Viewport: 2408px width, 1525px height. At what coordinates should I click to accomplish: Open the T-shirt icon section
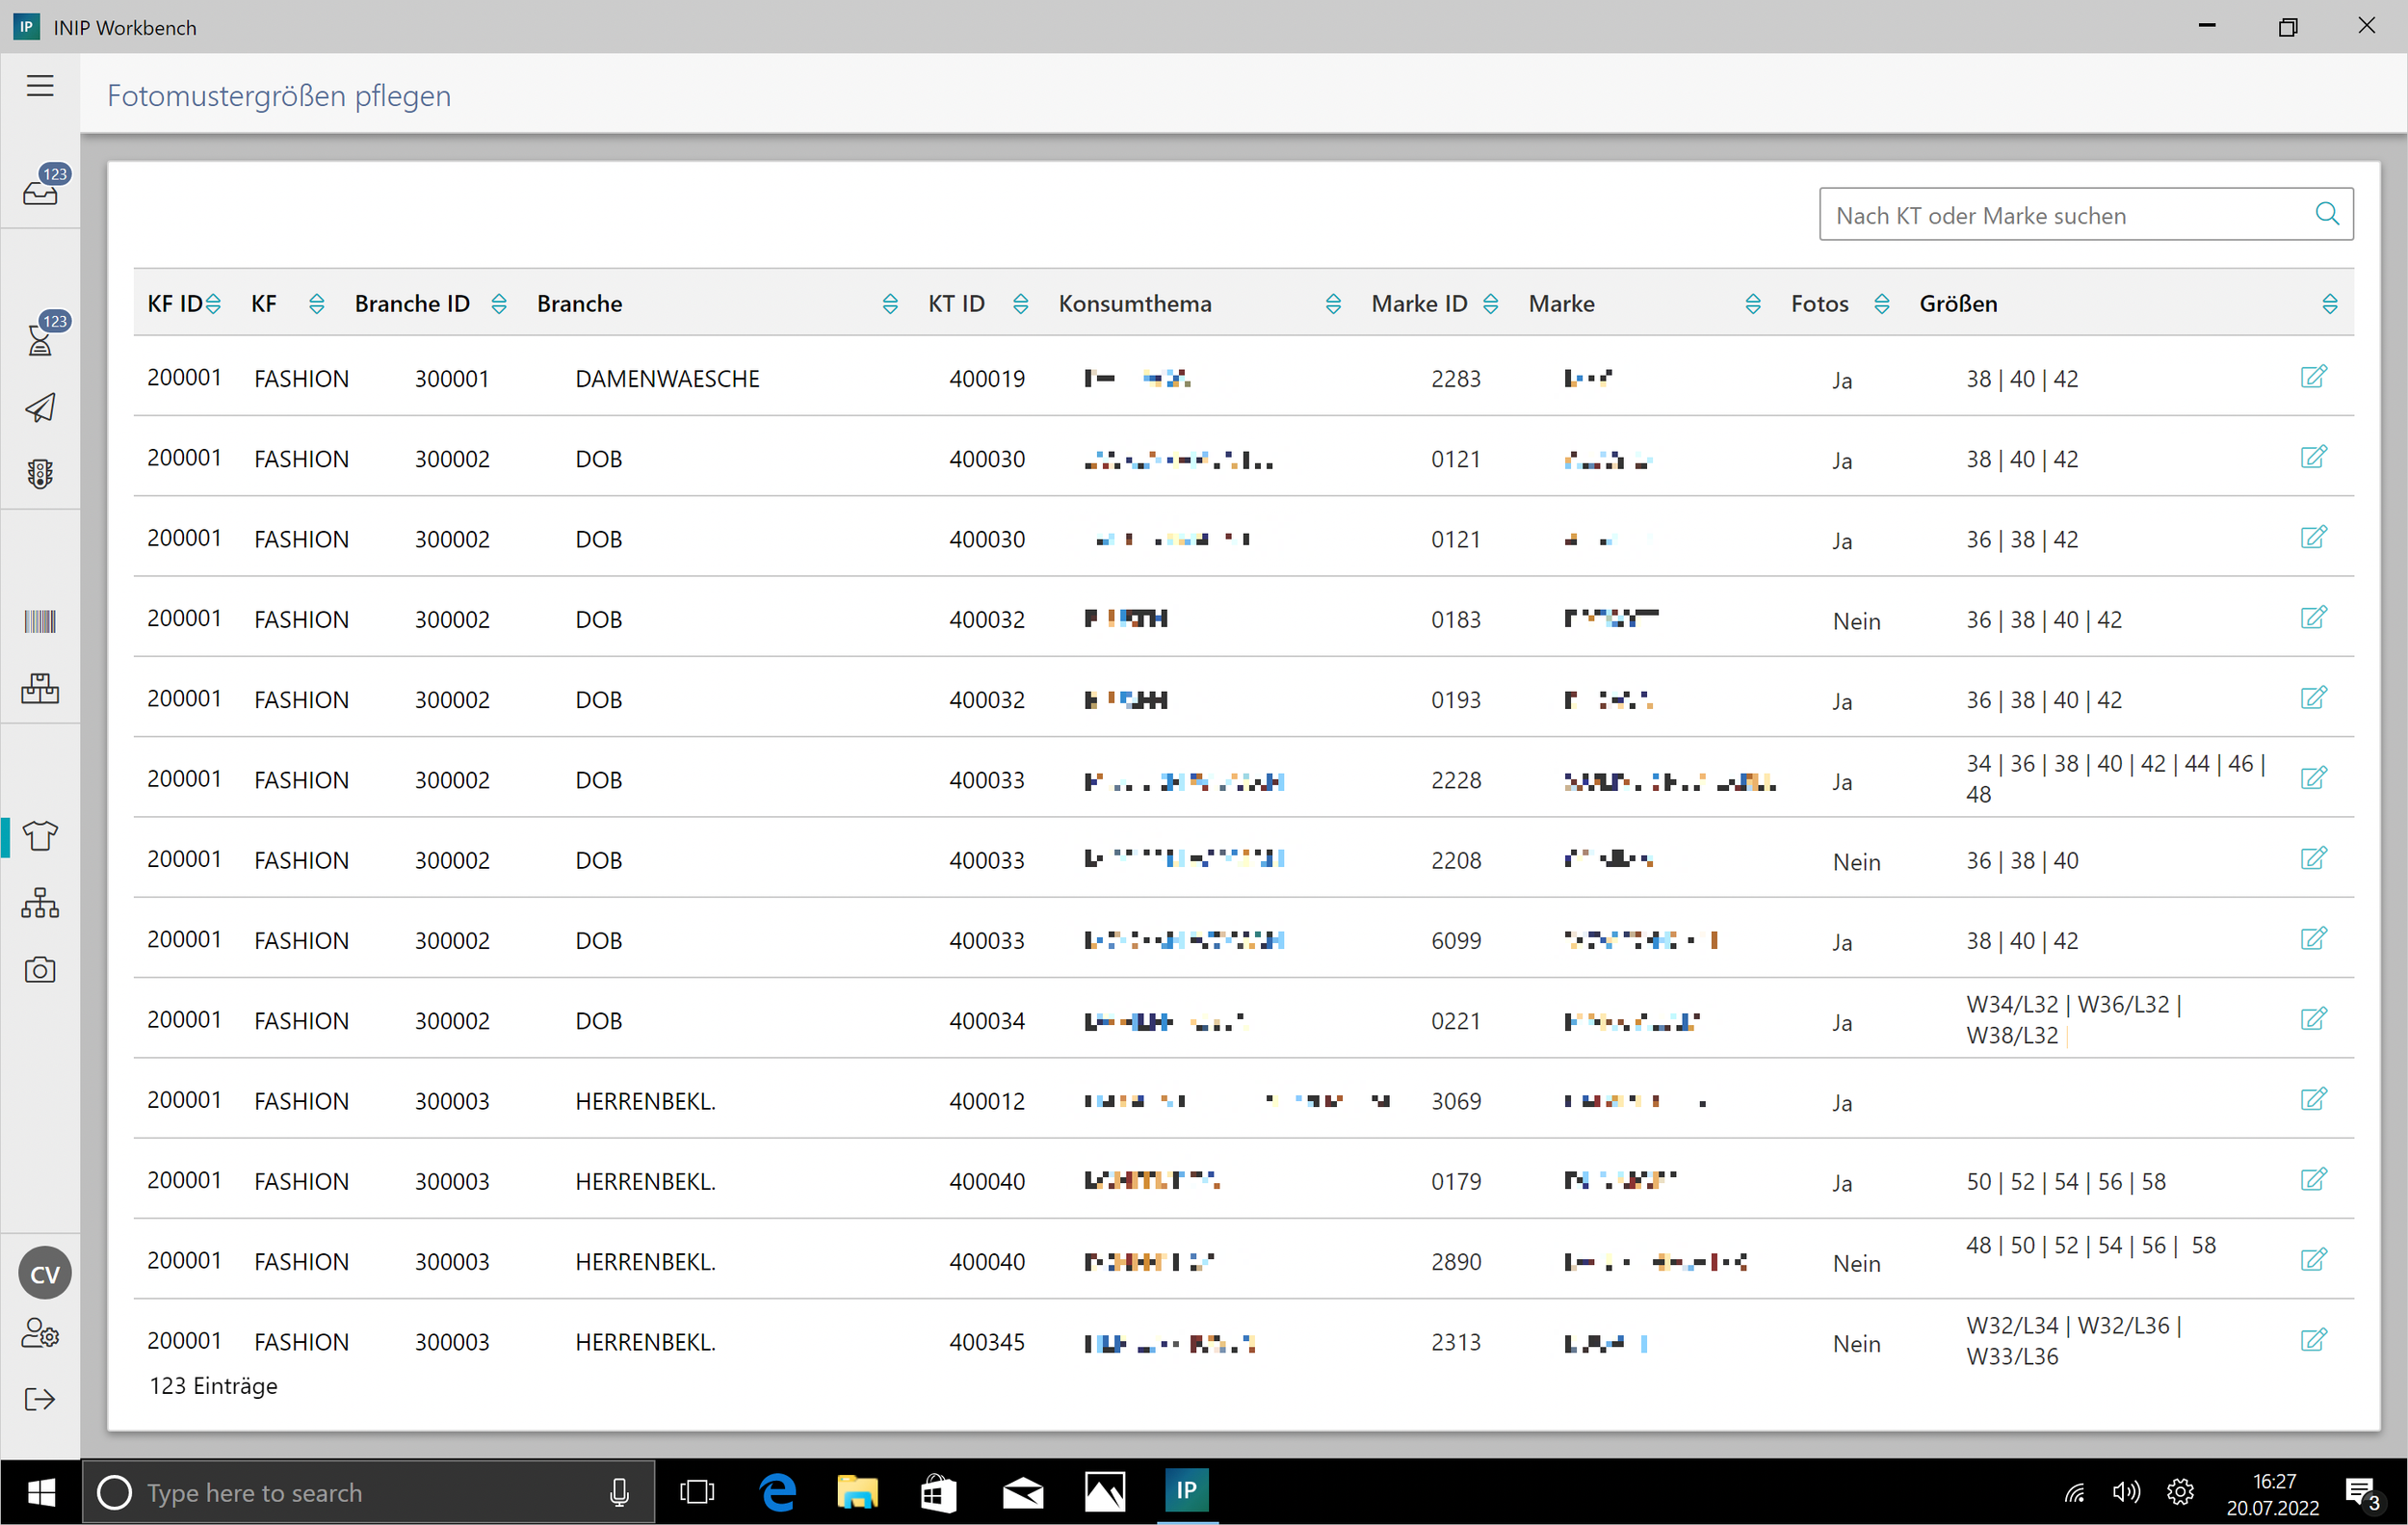click(40, 836)
